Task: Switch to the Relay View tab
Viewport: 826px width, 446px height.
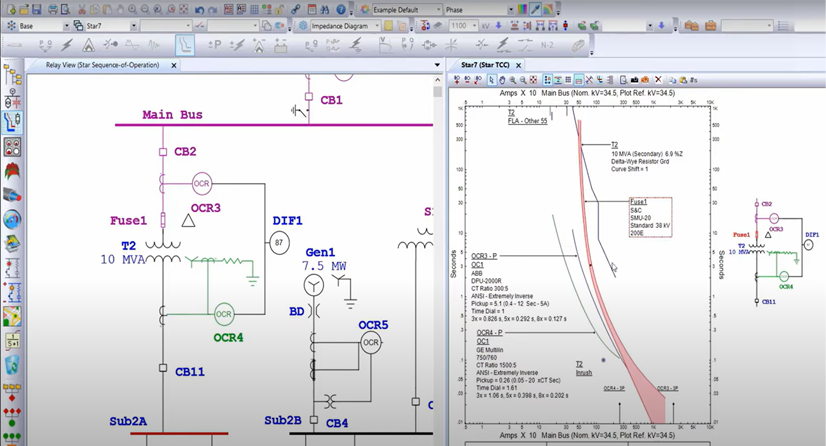Action: pos(100,64)
